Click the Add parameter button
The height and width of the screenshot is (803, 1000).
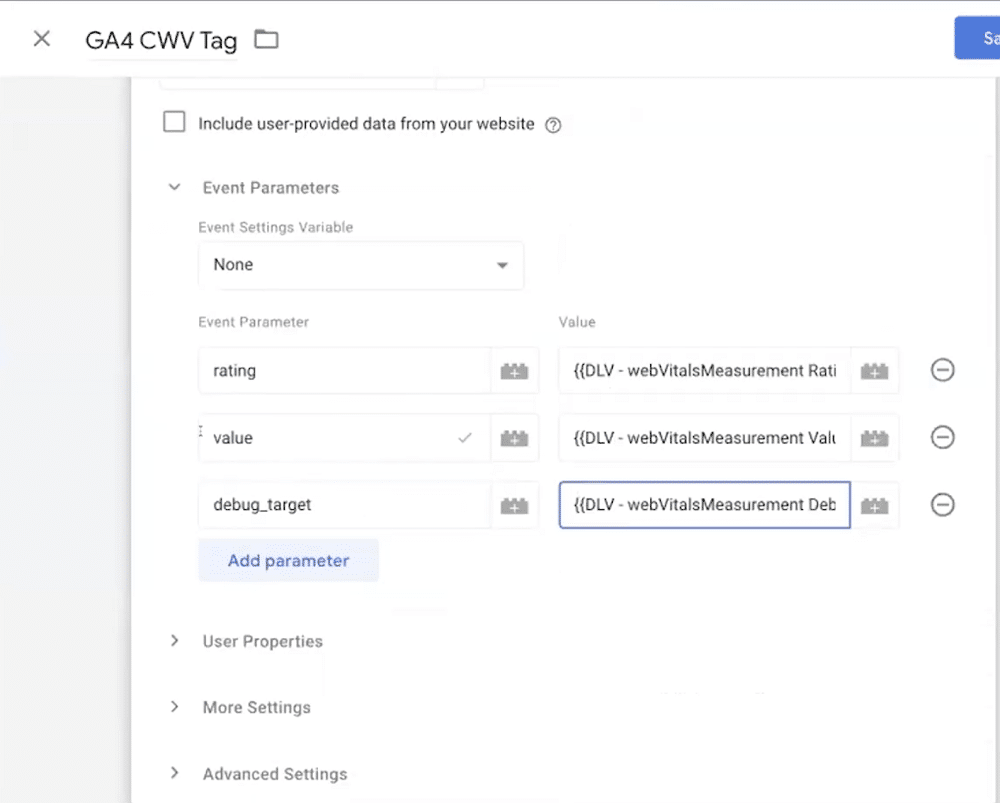[288, 560]
